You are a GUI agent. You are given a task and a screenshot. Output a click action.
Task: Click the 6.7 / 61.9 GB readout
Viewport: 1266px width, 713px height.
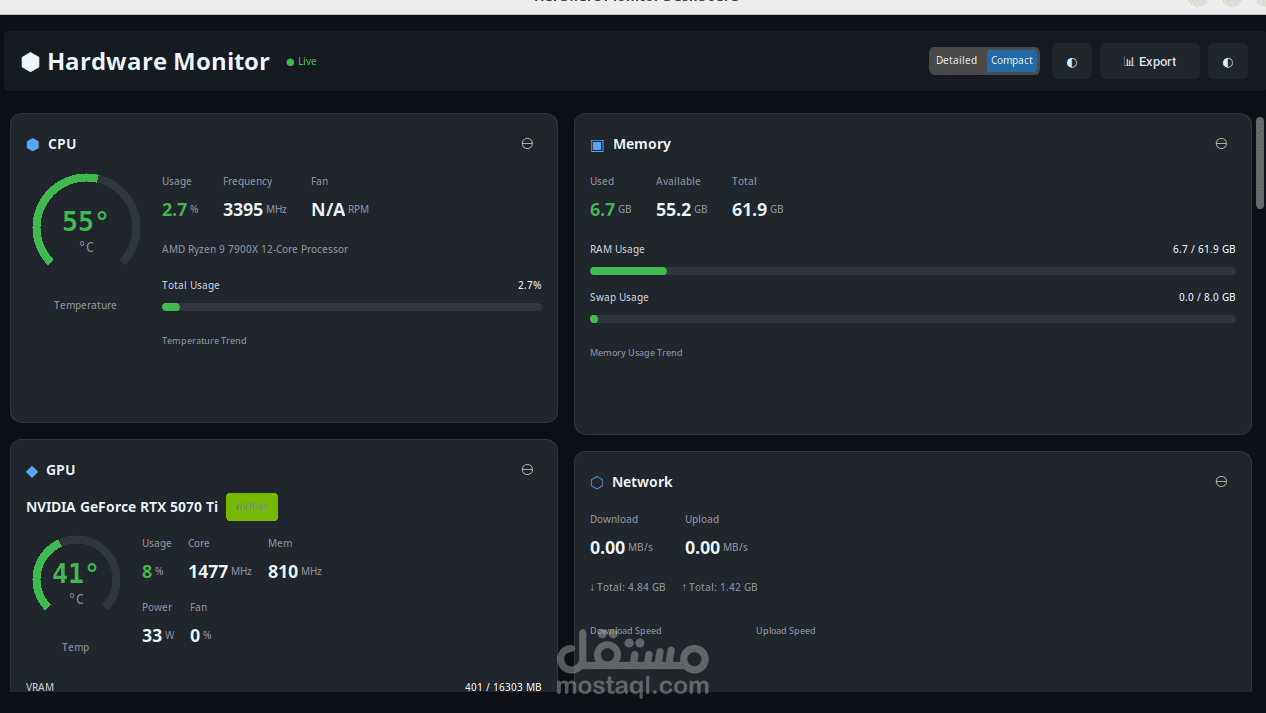(1204, 249)
